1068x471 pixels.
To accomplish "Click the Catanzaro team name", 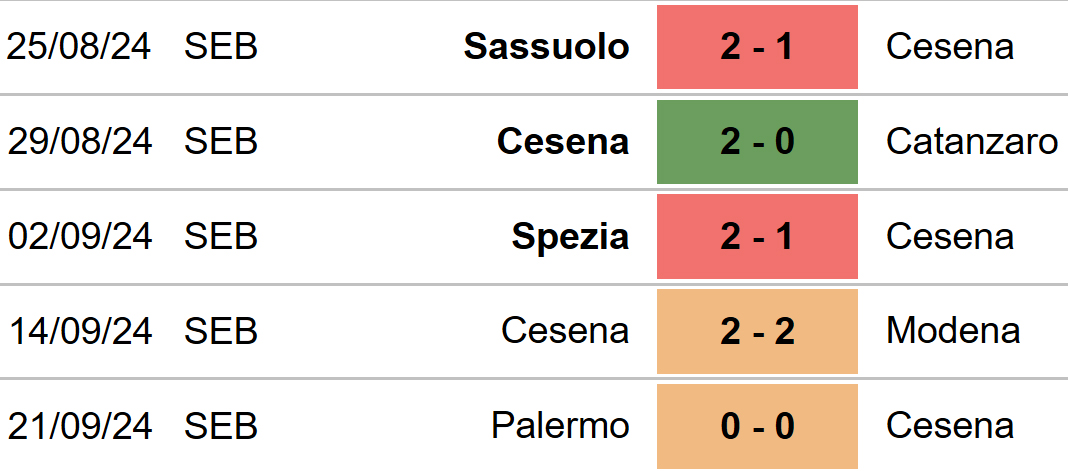I will pyautogui.click(x=972, y=142).
